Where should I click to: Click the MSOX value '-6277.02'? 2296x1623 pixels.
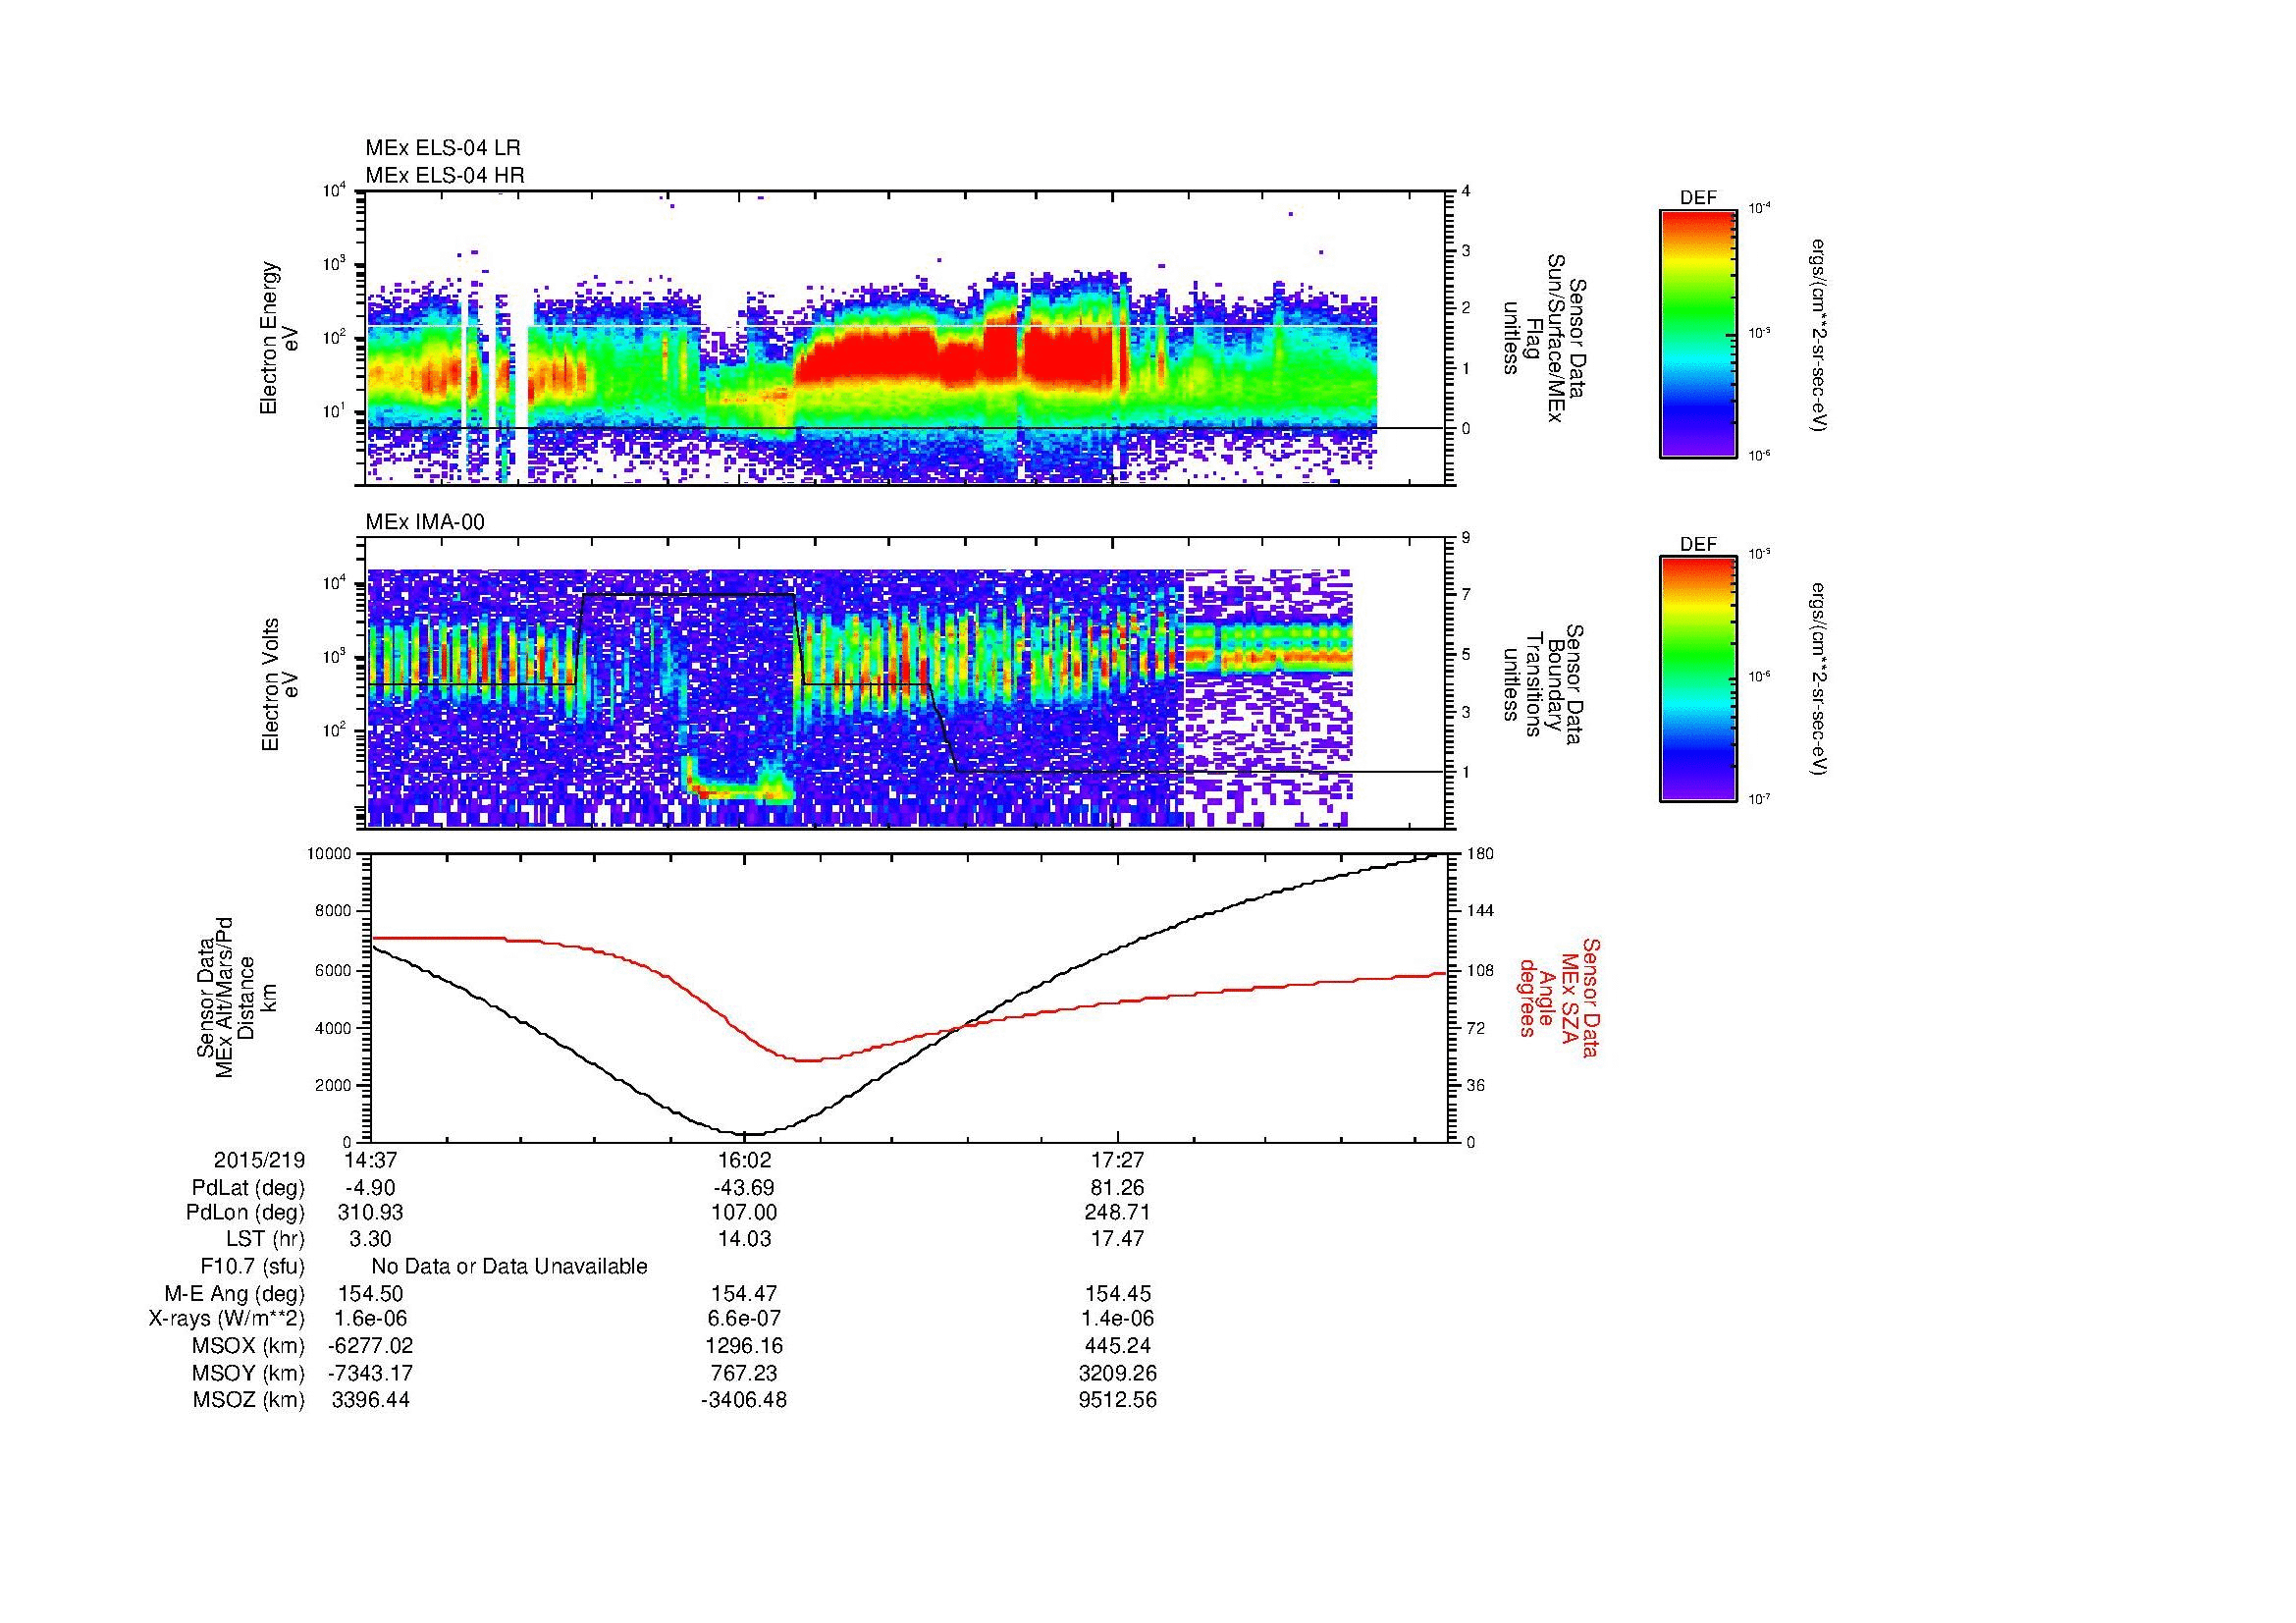371,1346
